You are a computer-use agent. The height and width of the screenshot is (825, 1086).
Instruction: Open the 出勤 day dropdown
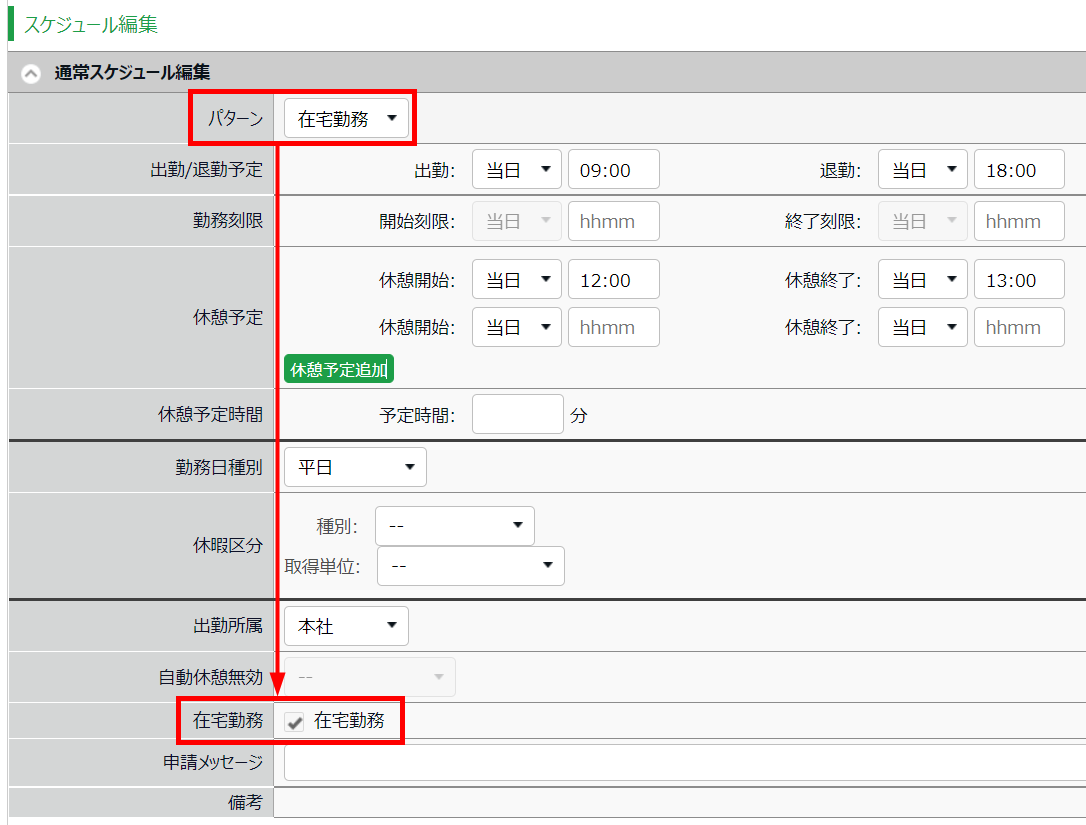point(517,170)
